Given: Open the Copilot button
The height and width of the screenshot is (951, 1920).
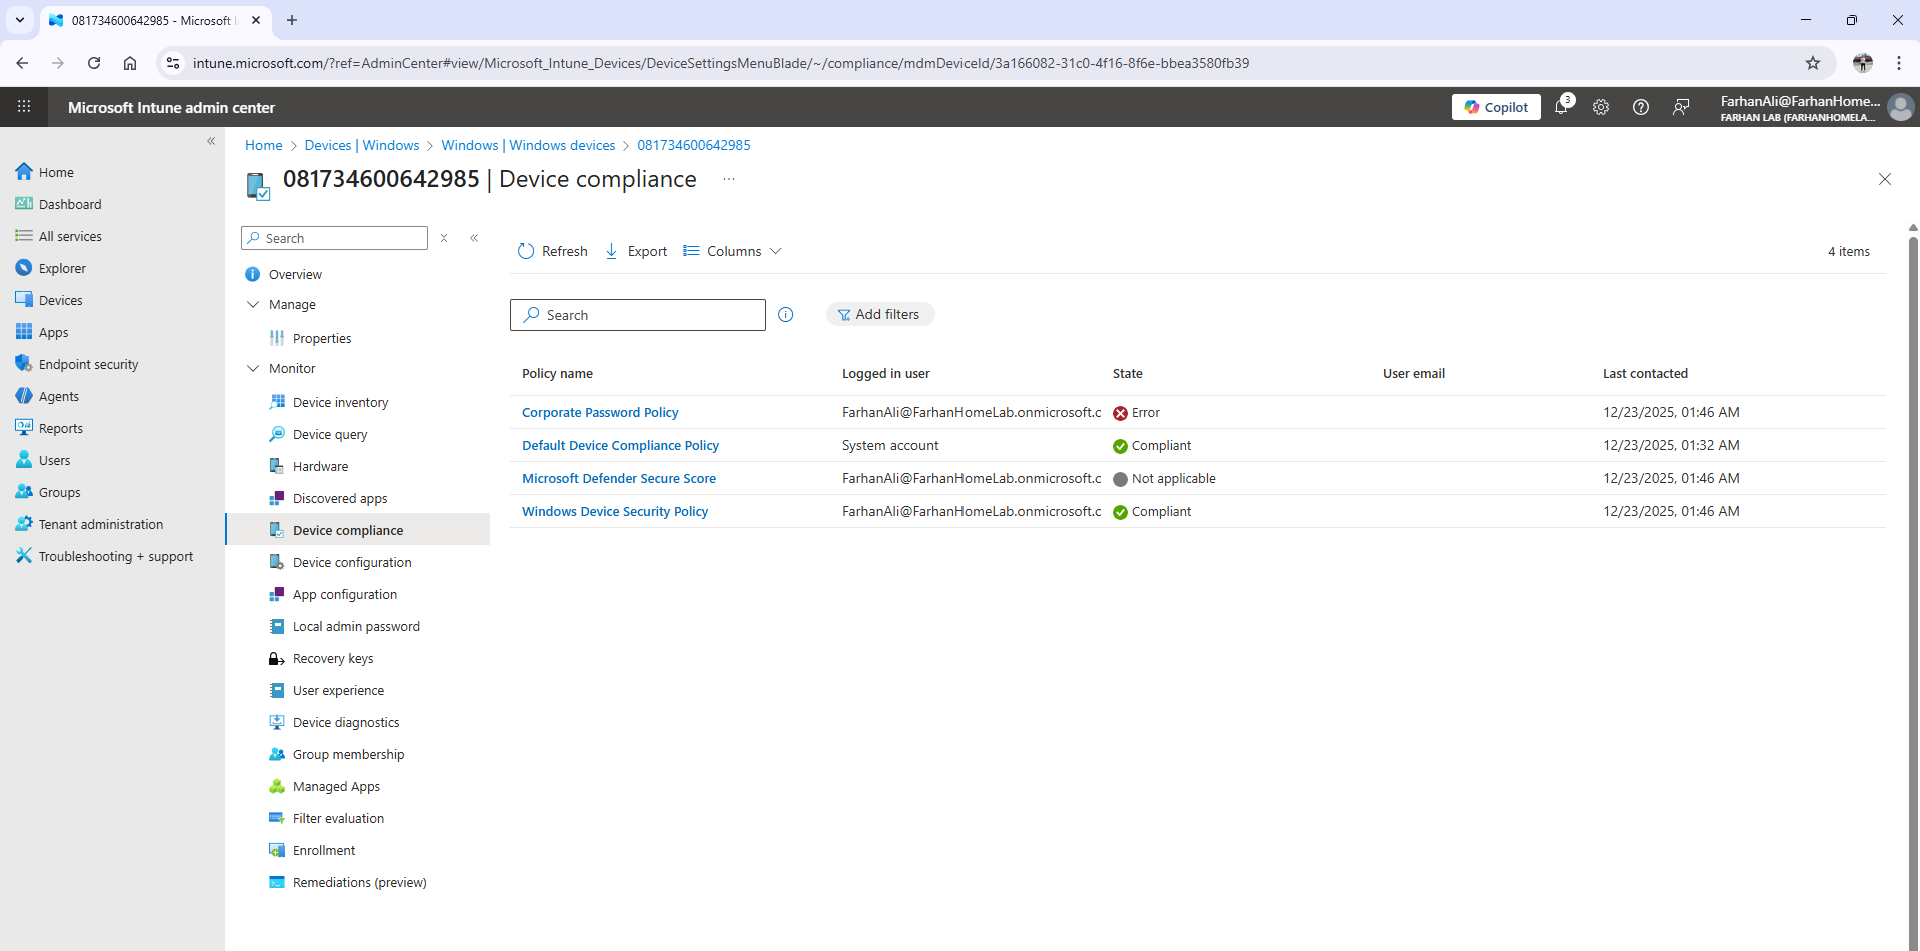Looking at the screenshot, I should point(1496,107).
